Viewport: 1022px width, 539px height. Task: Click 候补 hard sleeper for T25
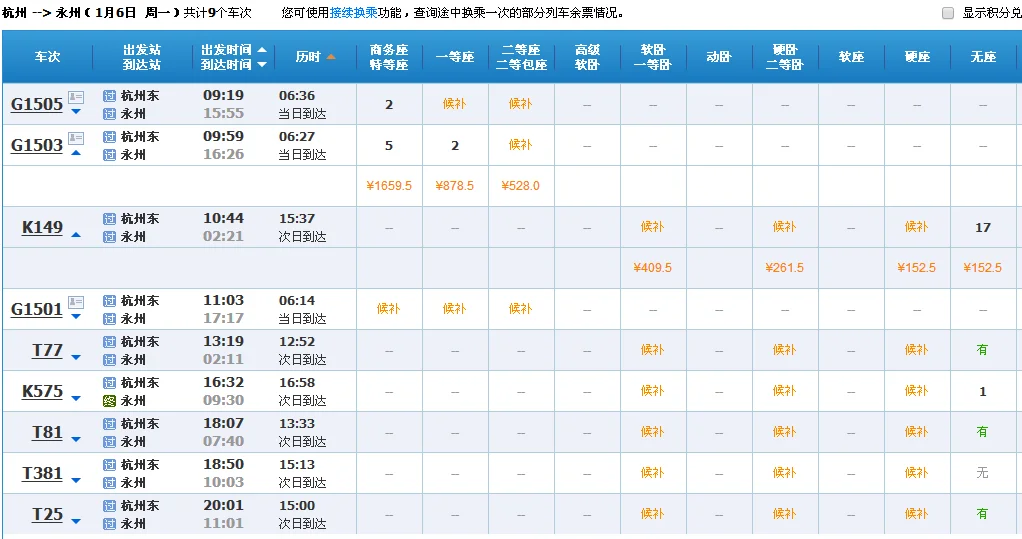click(785, 514)
